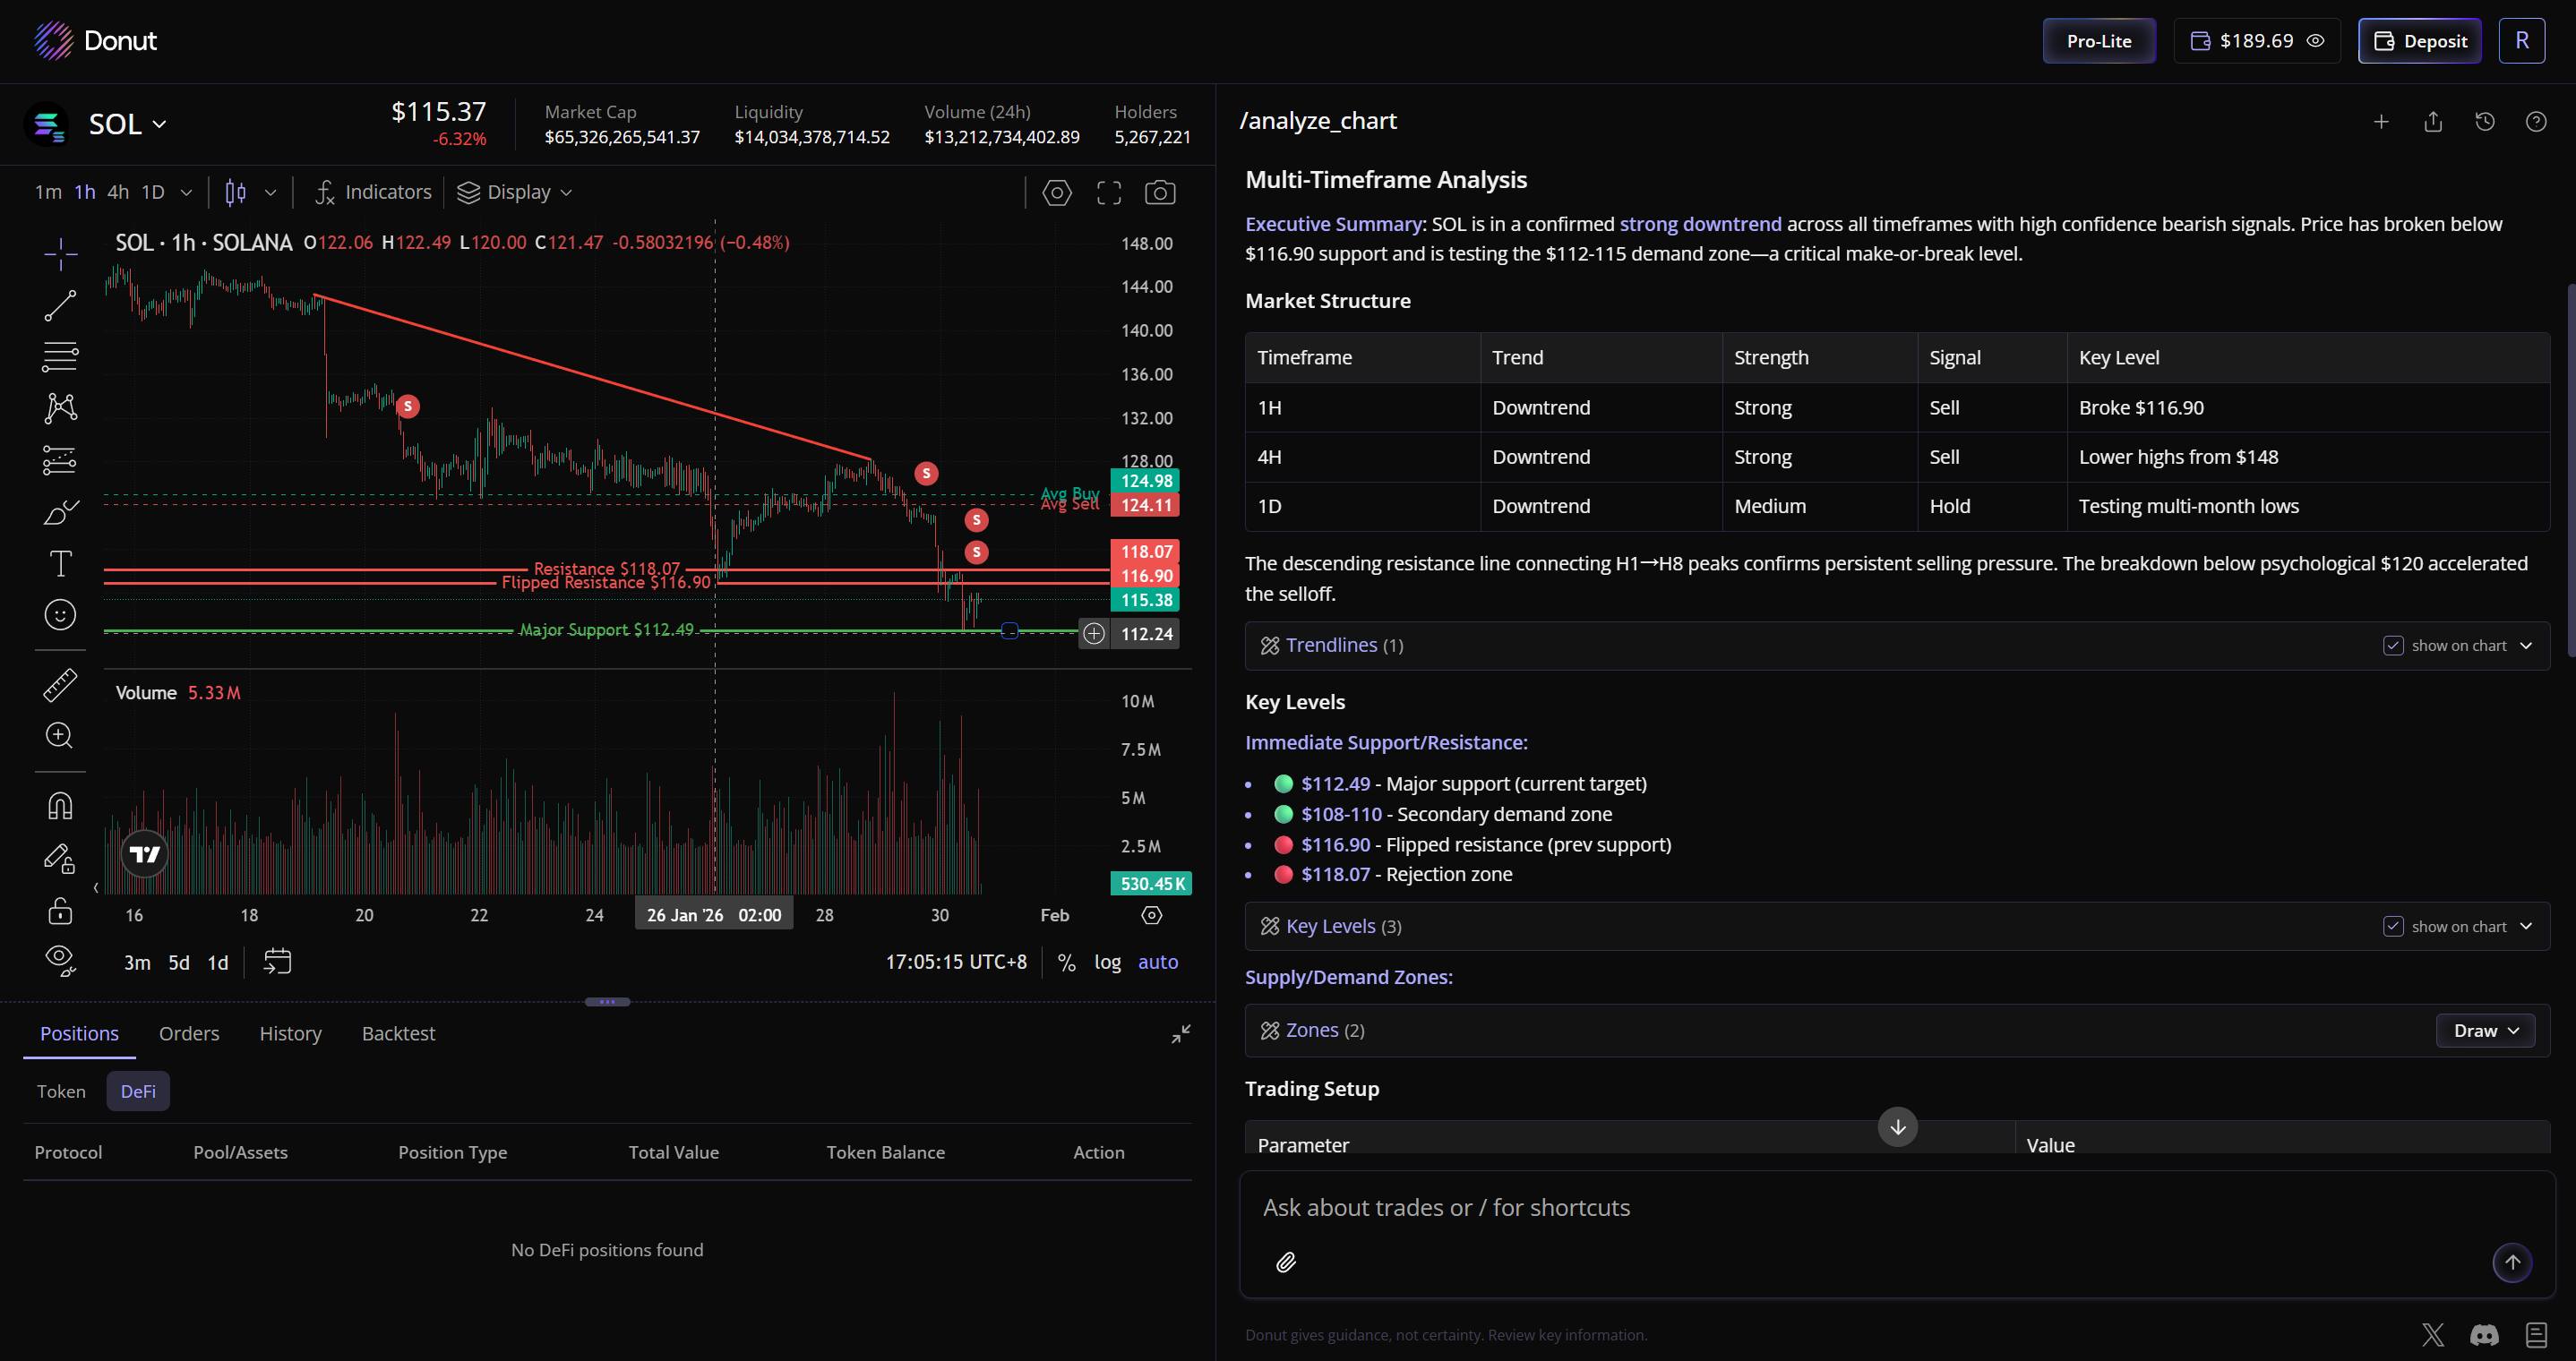Select the trend line drawing tool
Screen dimensions: 2576x1361
(x=60, y=305)
